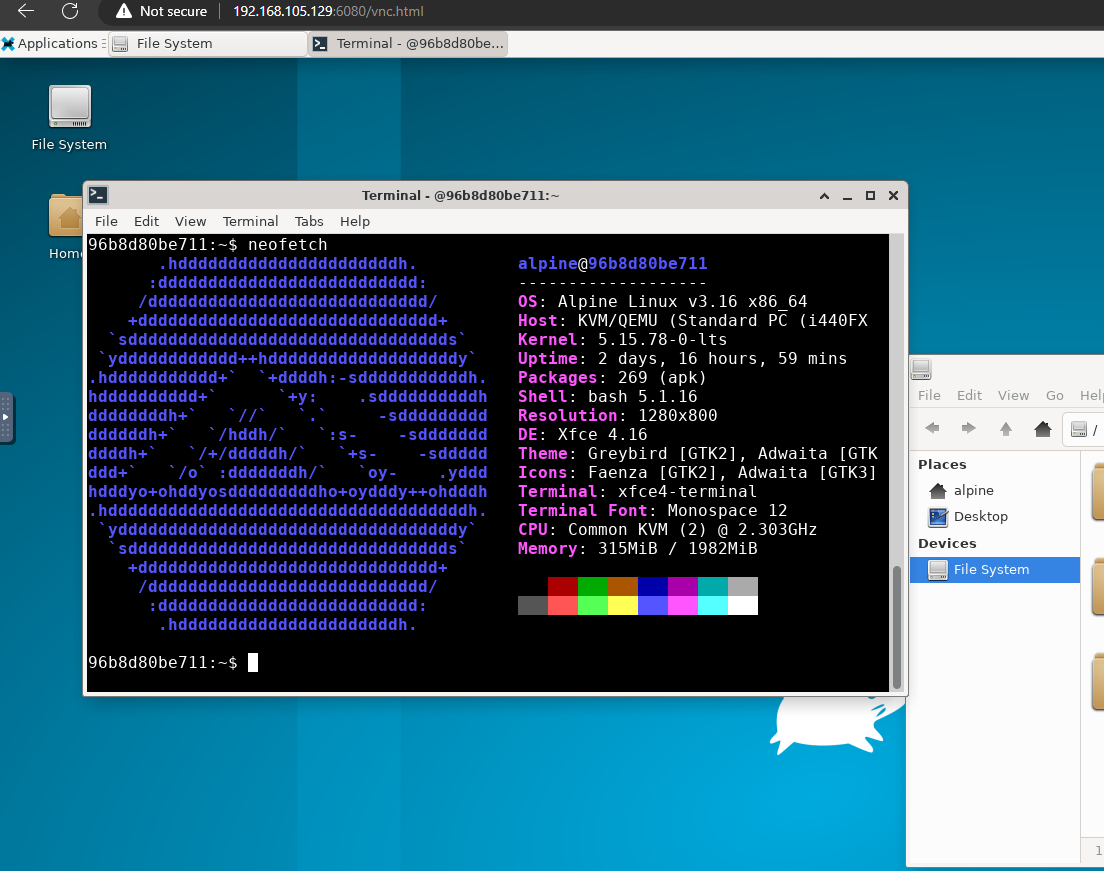Switch to File System taskbar button

click(x=207, y=44)
